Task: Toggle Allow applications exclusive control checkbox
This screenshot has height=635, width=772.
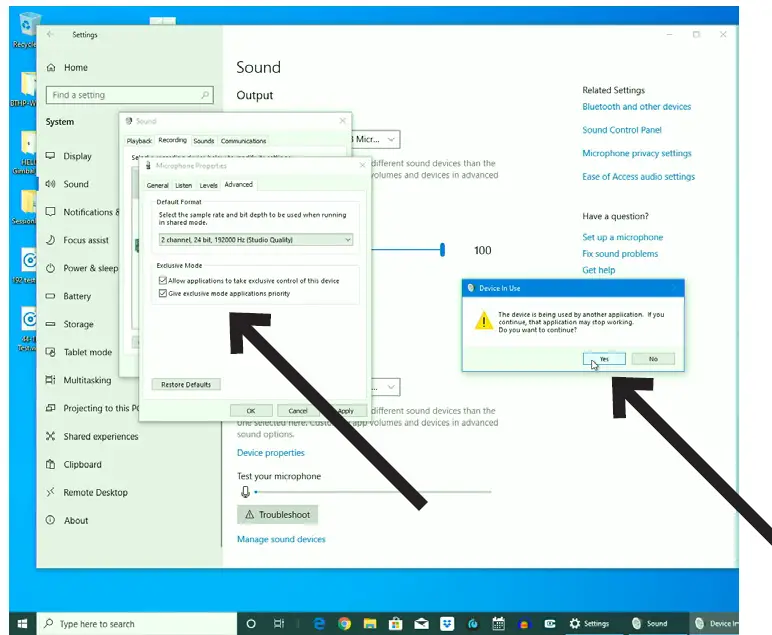Action: [x=162, y=281]
